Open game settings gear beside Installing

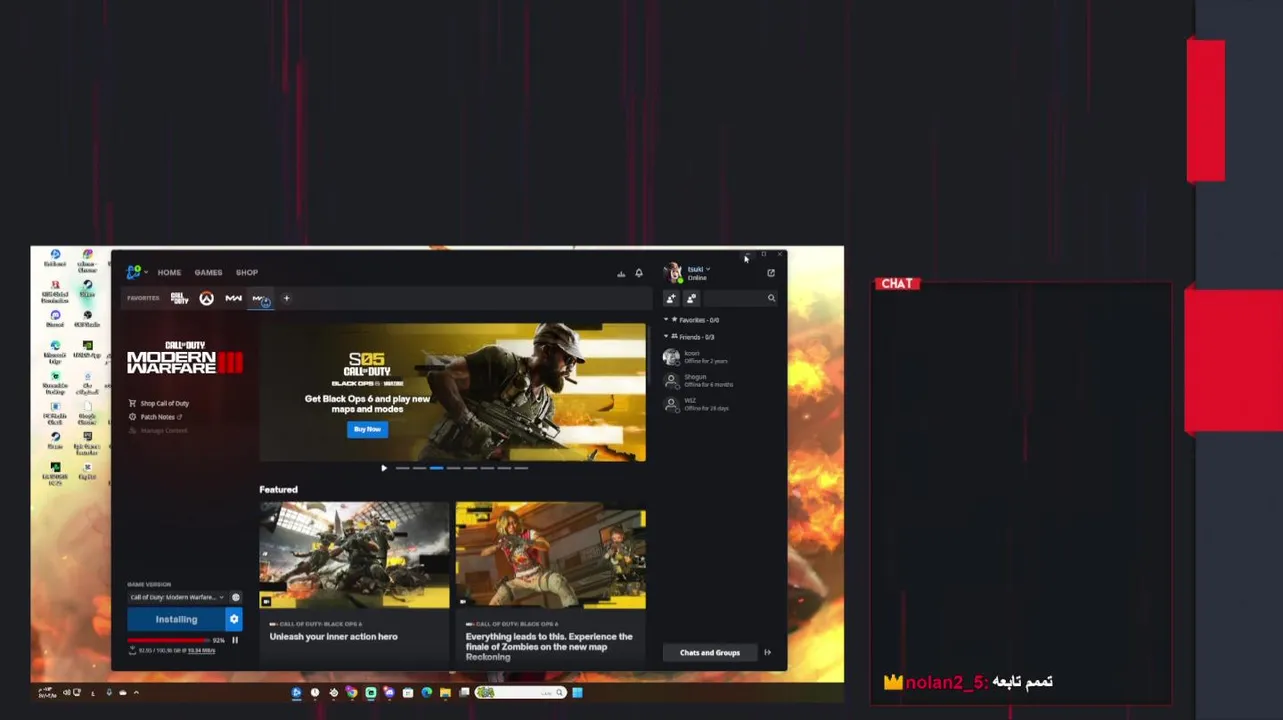coord(234,619)
